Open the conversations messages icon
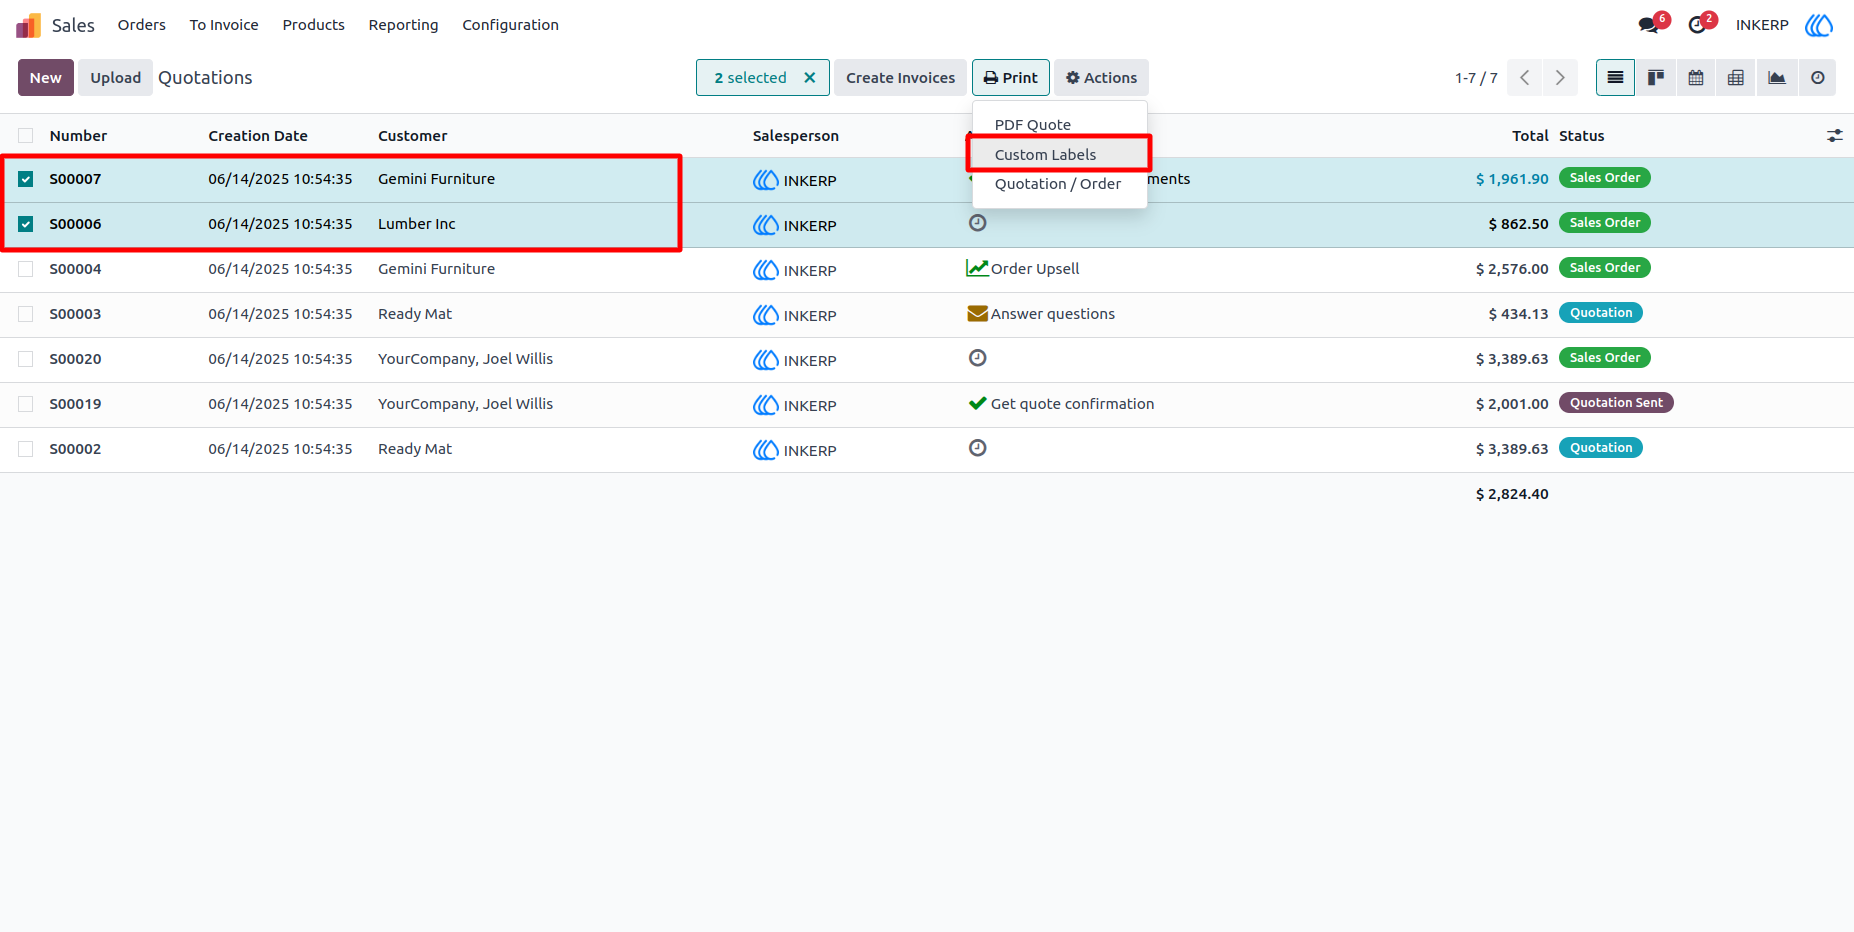 (x=1648, y=25)
